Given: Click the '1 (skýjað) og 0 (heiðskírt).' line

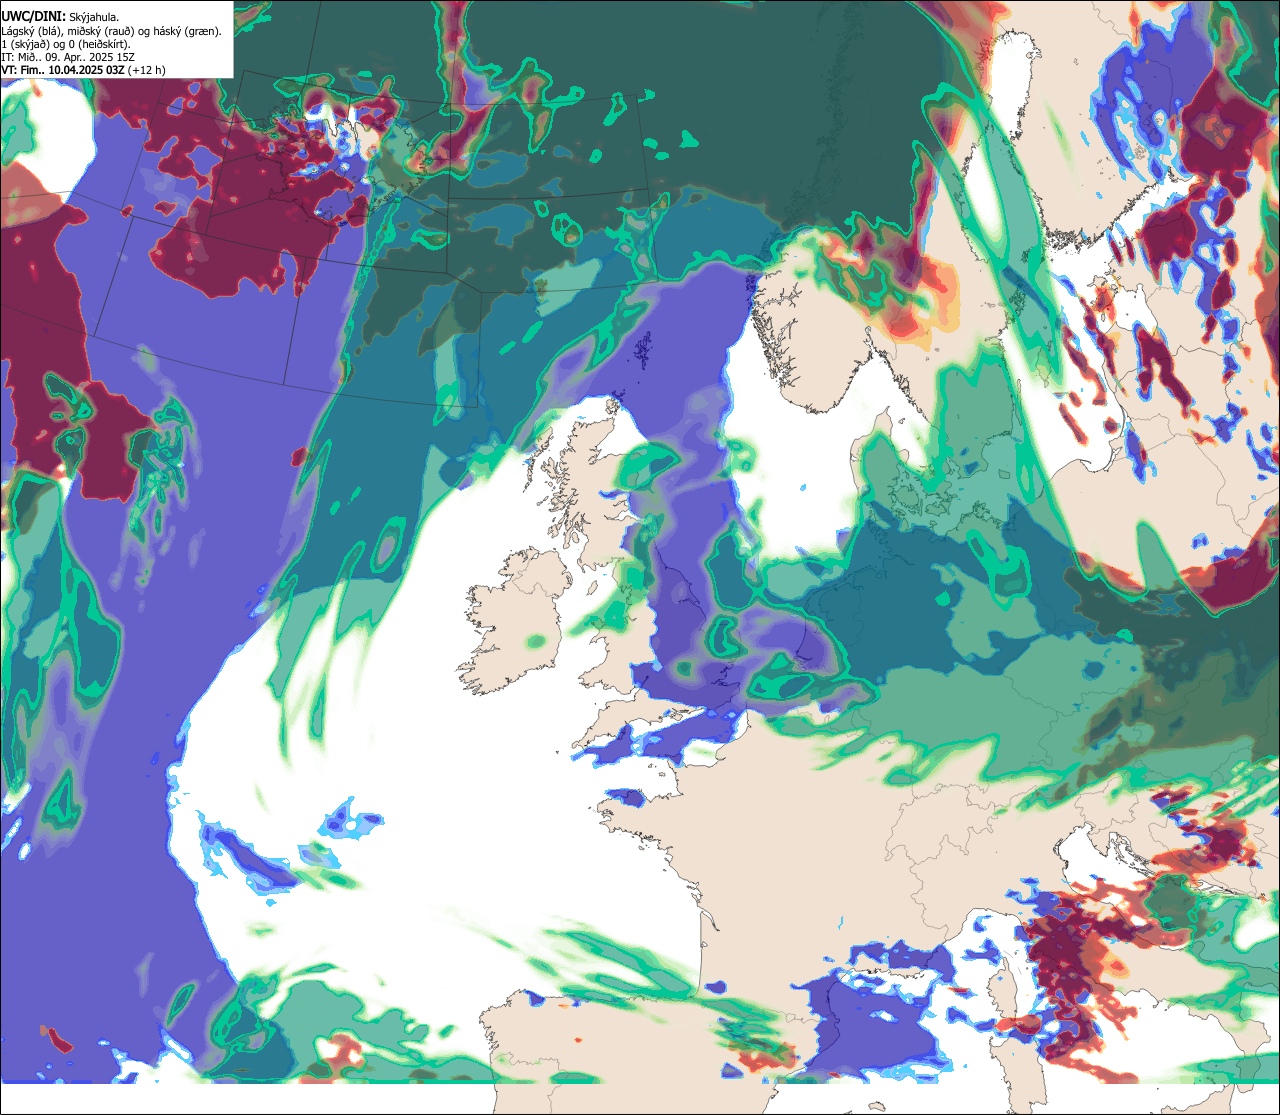Looking at the screenshot, I should tap(66, 44).
